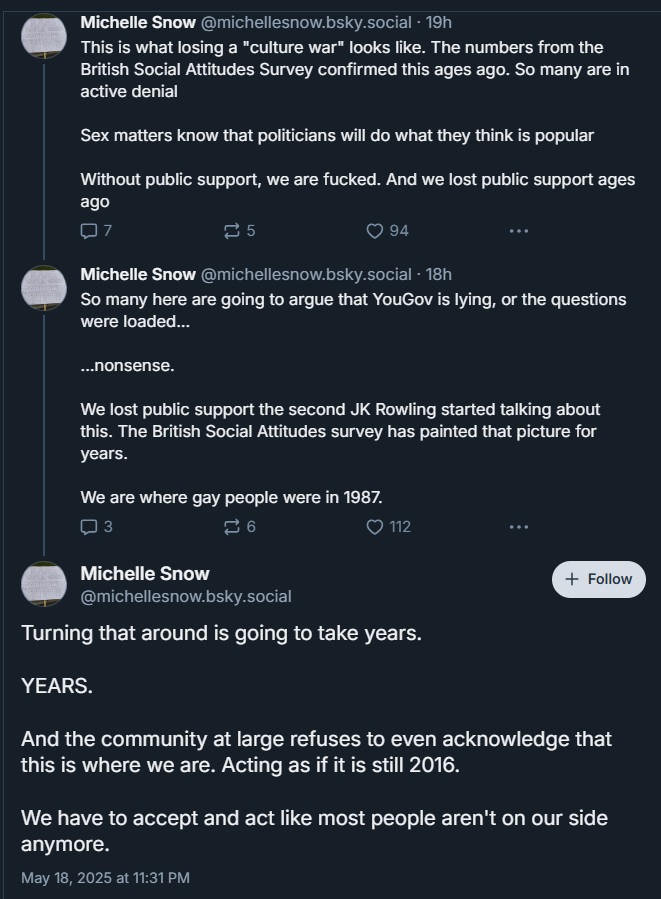Open the handle below the main post's author name
The height and width of the screenshot is (899, 661).
click(x=186, y=596)
